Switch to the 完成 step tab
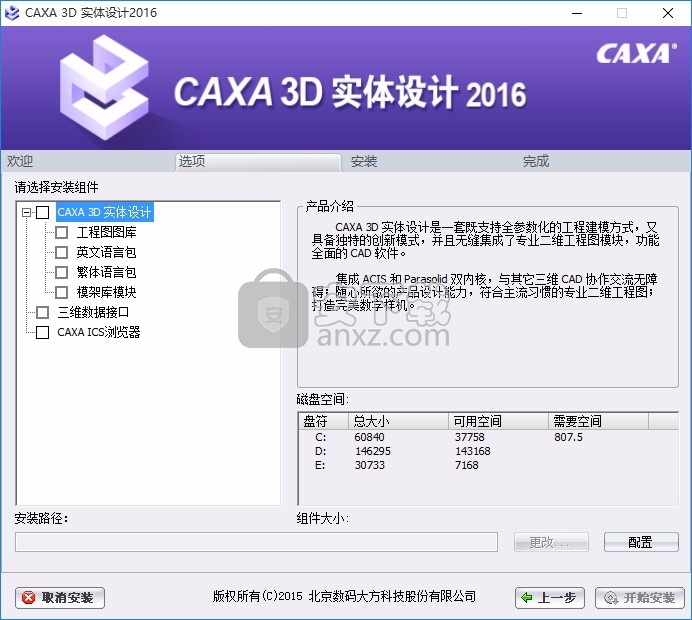 tap(536, 162)
